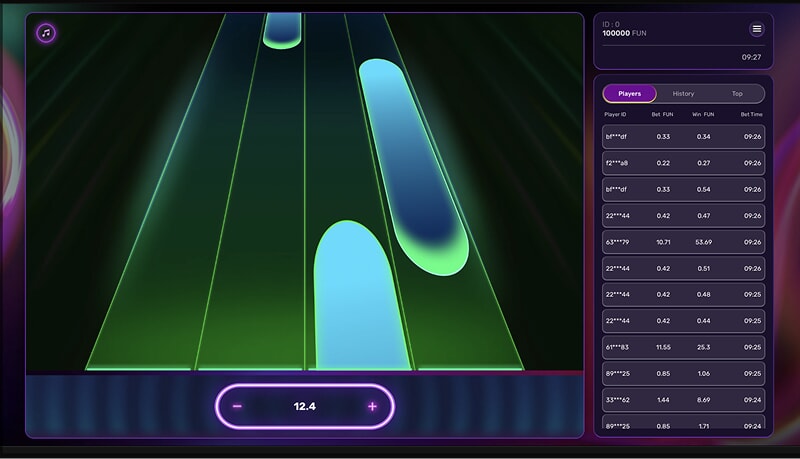Viewport: 800px width, 459px height.
Task: Click win value 8.69
Action: [x=704, y=400]
